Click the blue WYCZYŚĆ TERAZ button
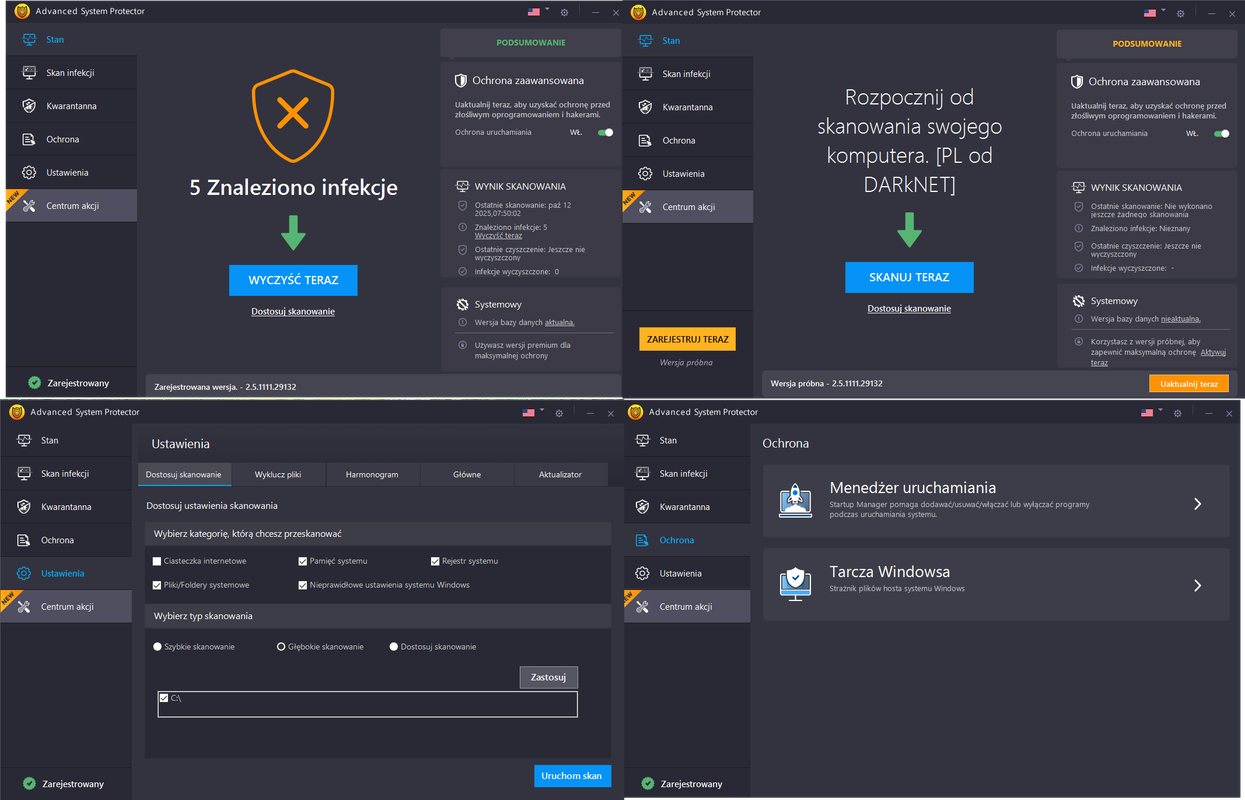 coord(293,280)
